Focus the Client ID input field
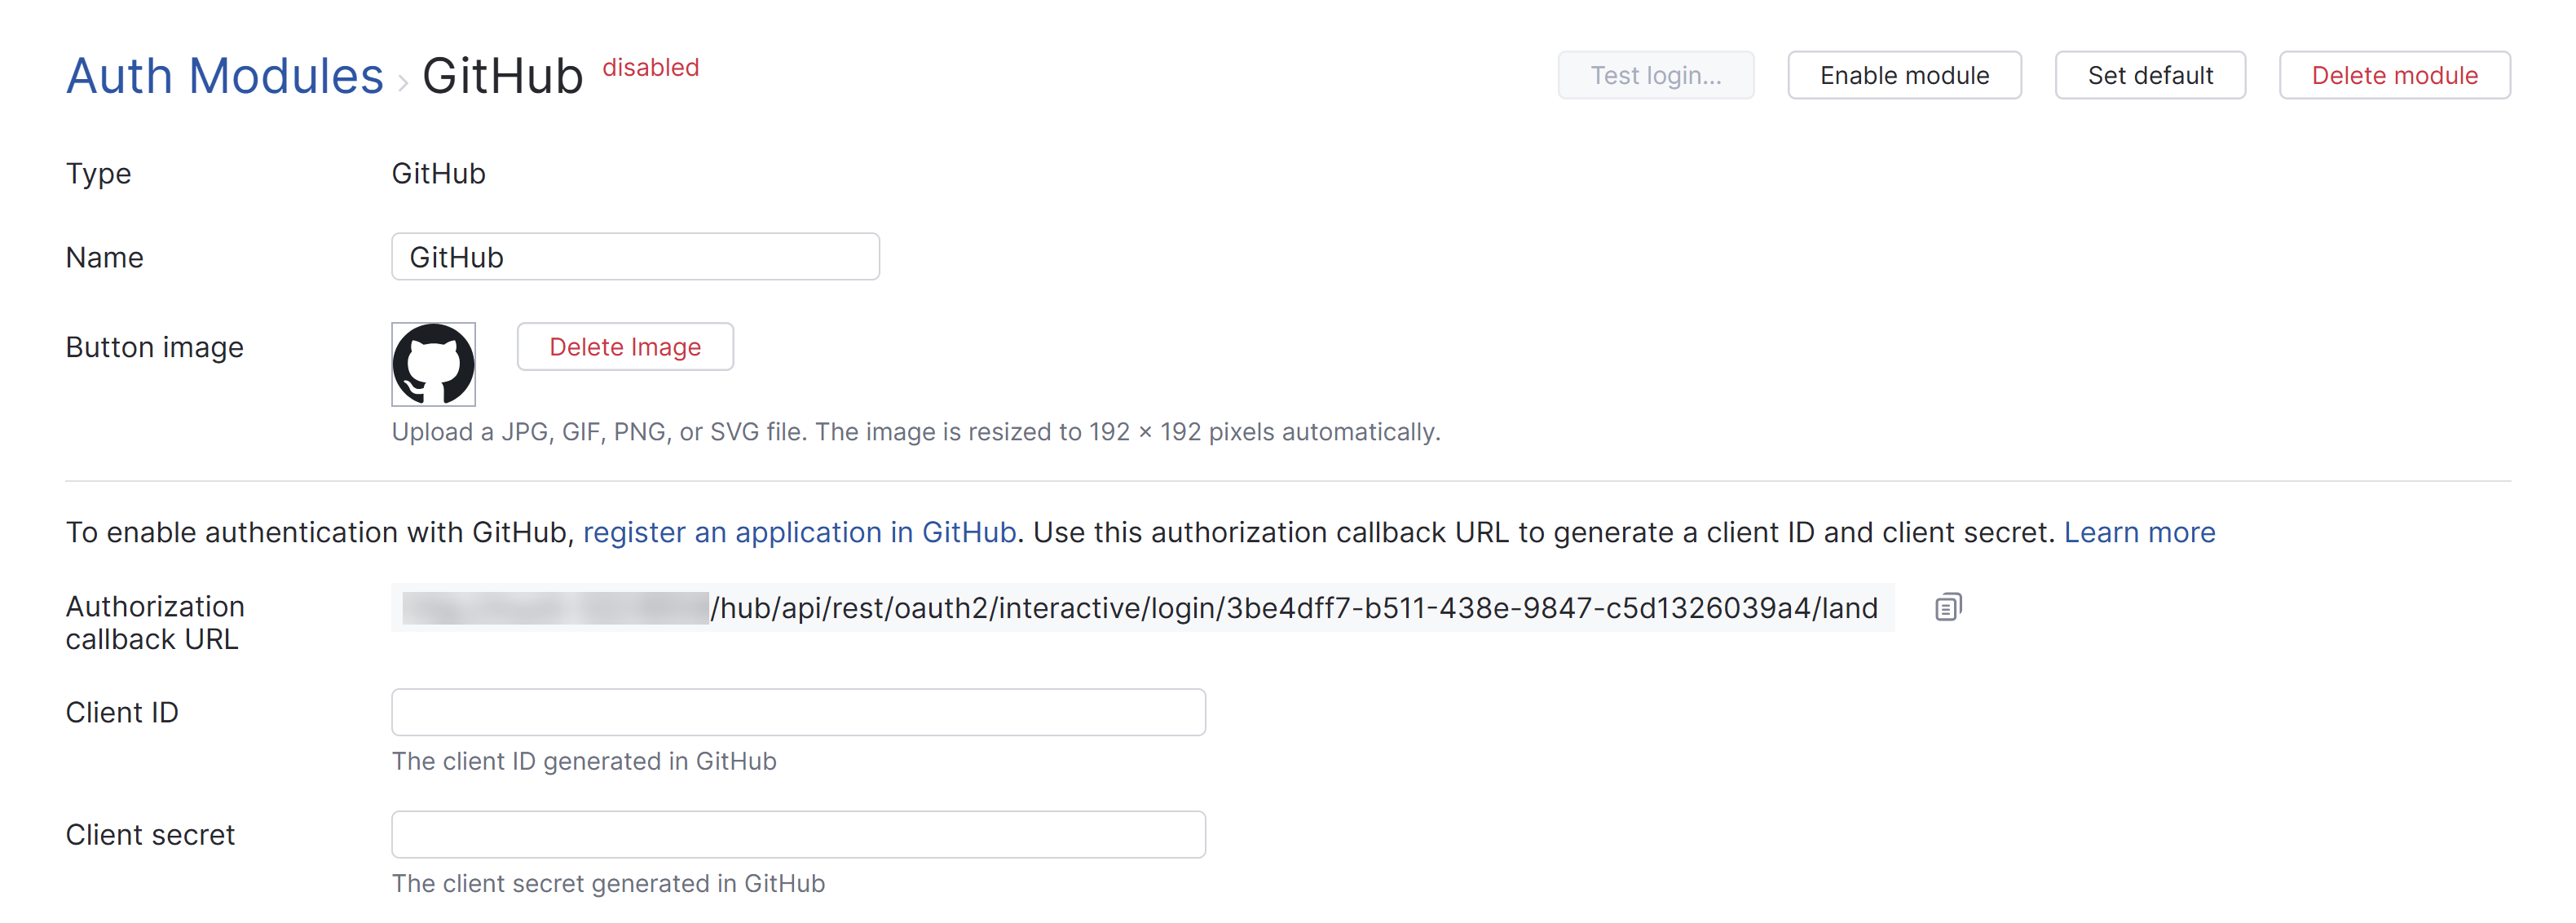The height and width of the screenshot is (923, 2576). tap(798, 712)
